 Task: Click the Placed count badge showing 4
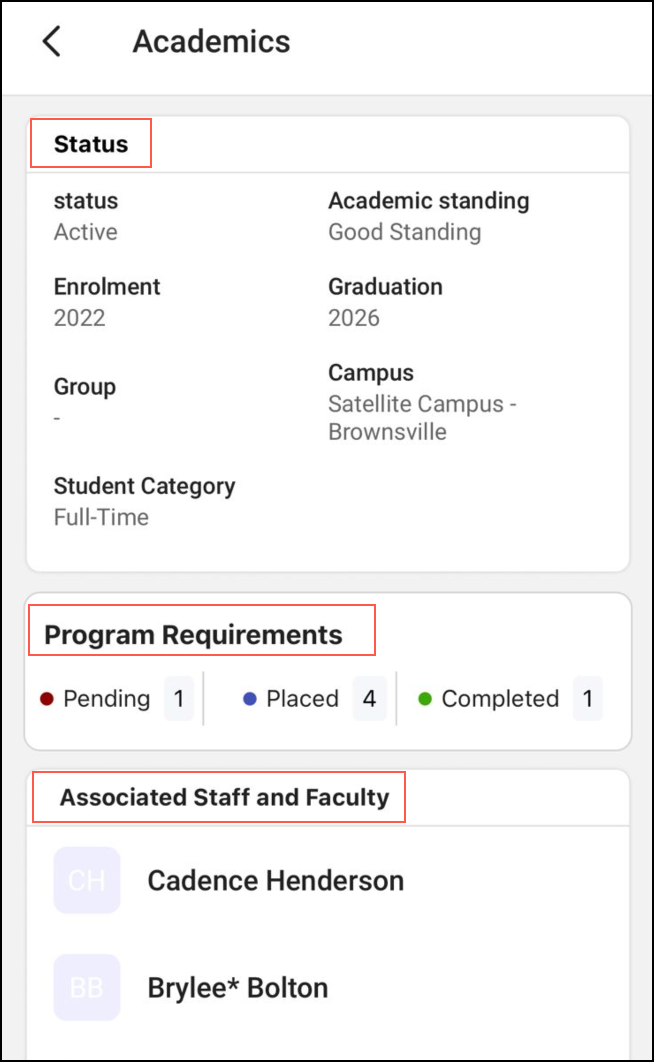[370, 698]
